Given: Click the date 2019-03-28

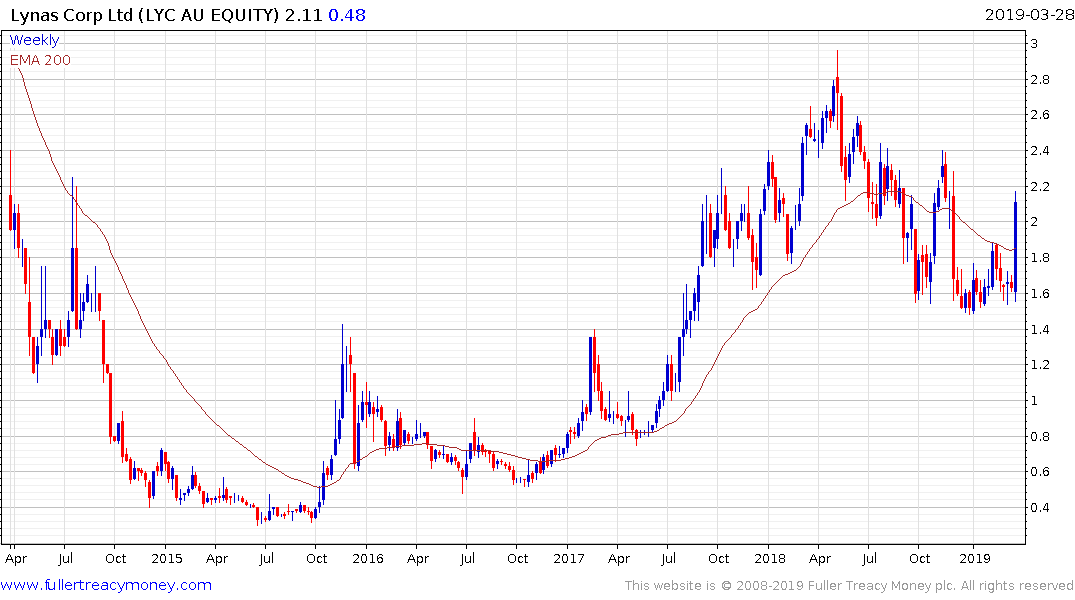Looking at the screenshot, I should tap(1029, 14).
